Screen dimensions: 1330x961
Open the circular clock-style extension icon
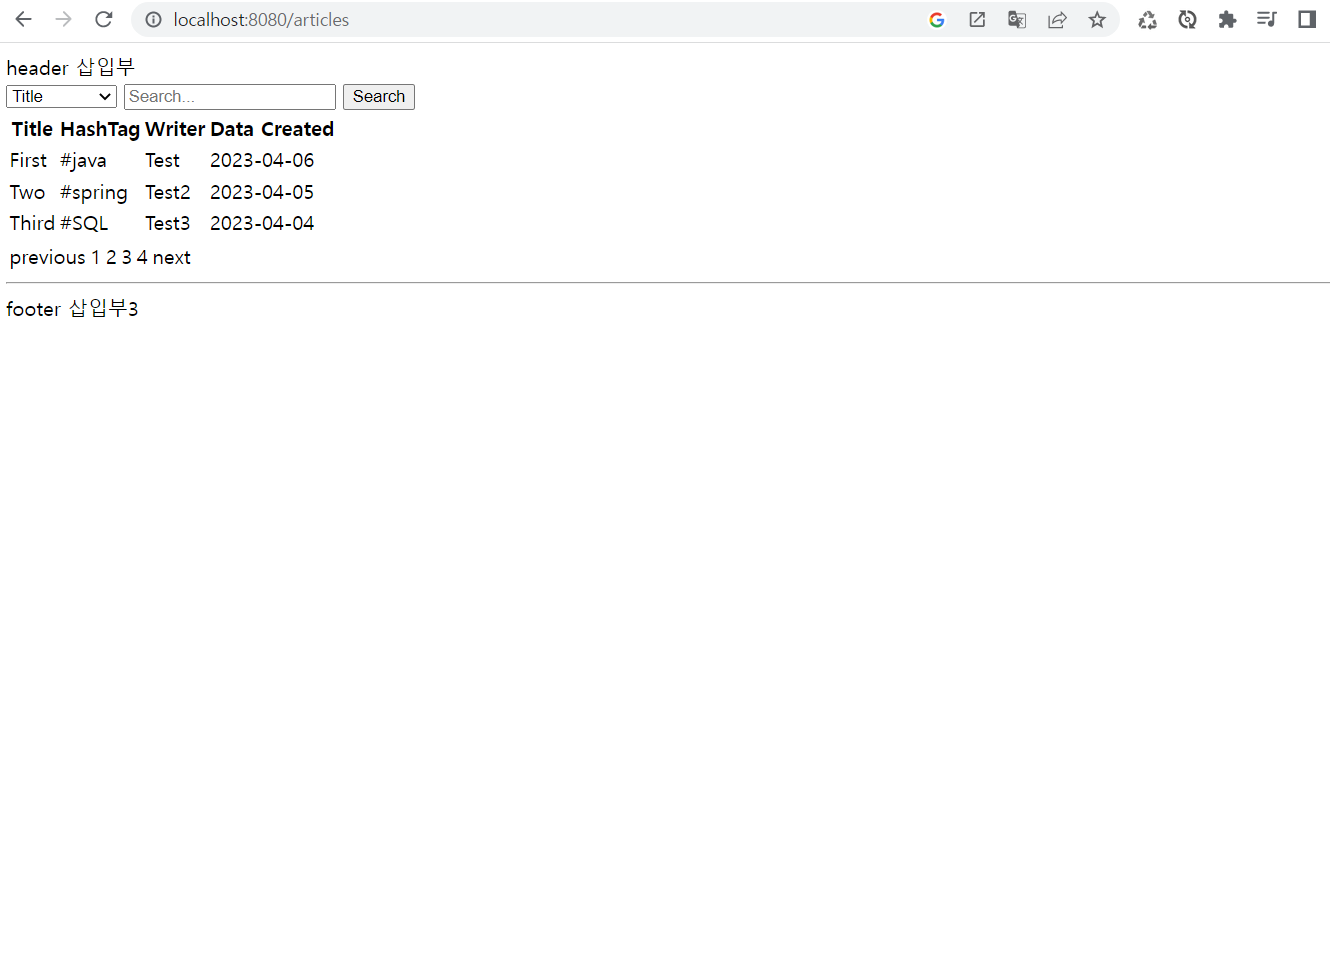coord(1187,20)
